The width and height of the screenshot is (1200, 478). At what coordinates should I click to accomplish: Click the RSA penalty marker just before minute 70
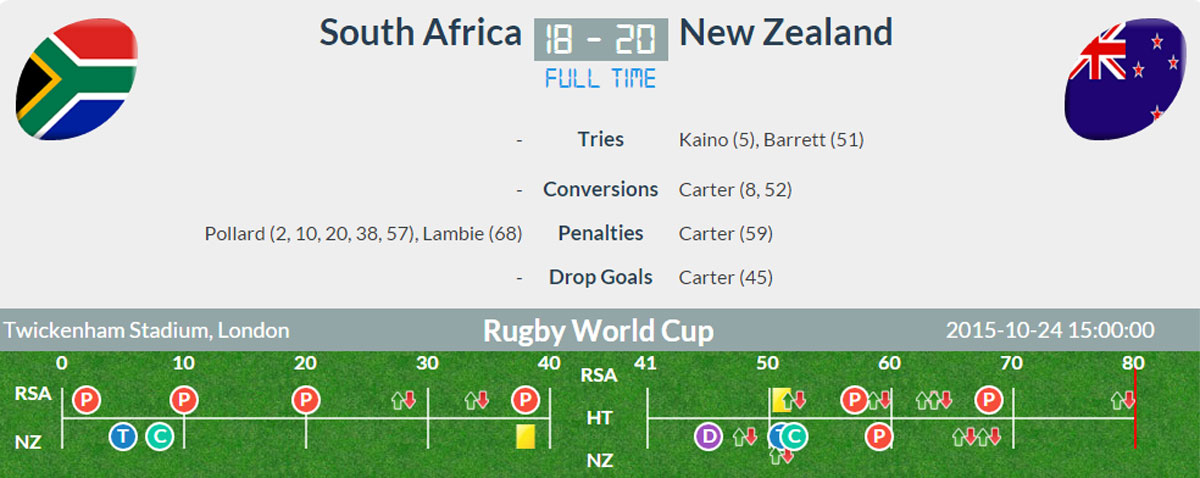(x=989, y=401)
